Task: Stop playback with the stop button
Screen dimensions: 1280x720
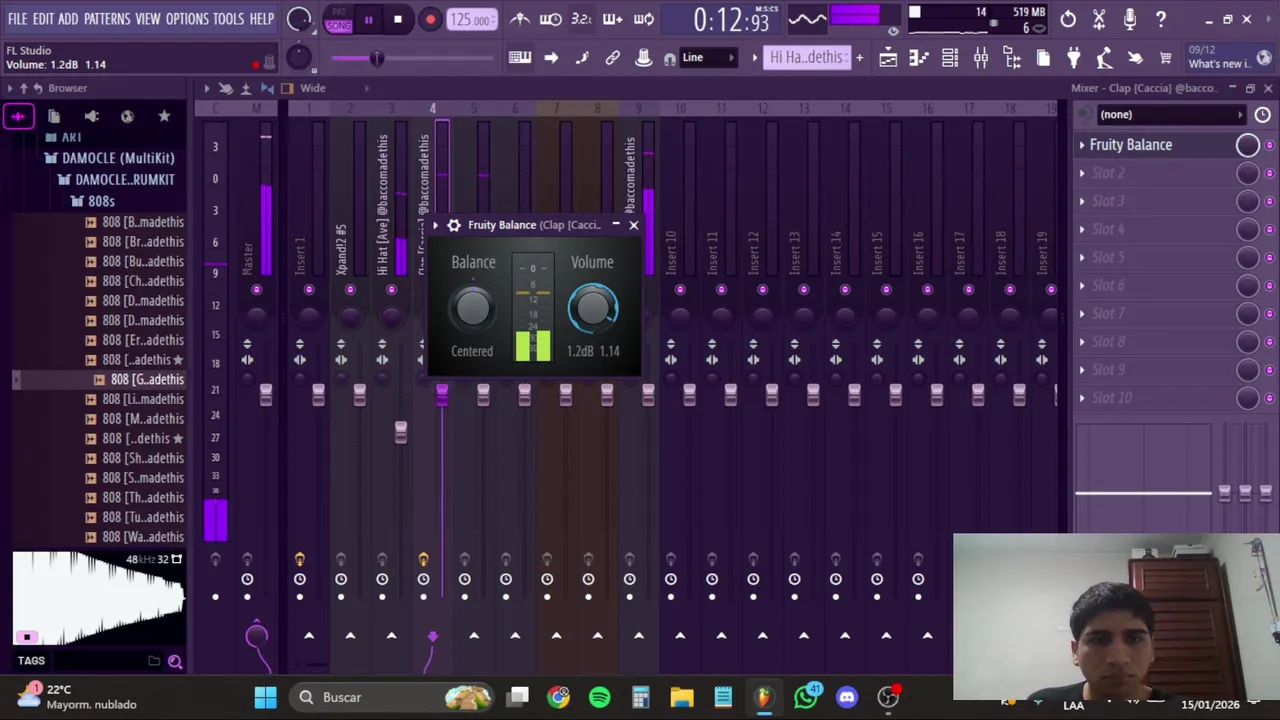Action: pos(398,19)
